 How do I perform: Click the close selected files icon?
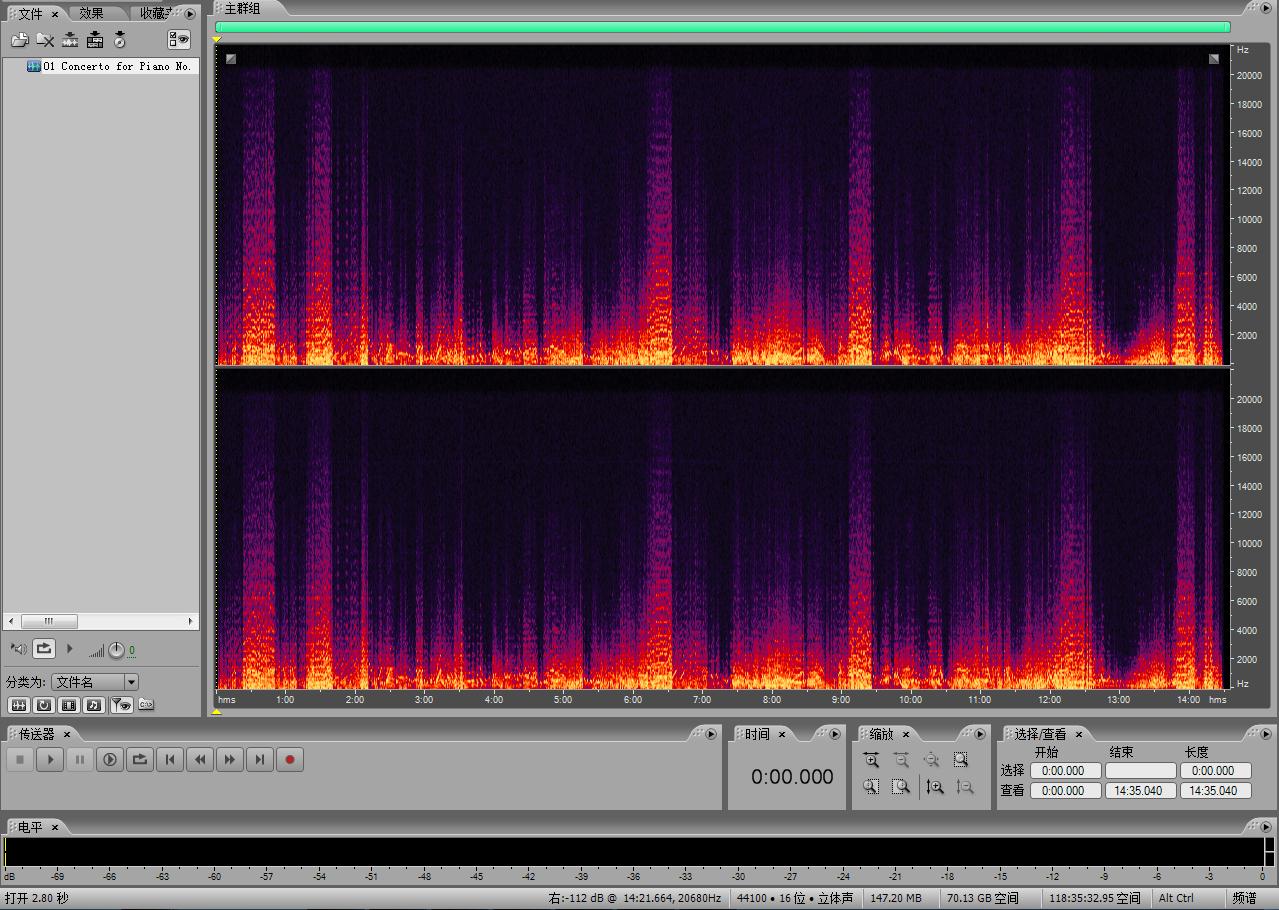tap(45, 40)
